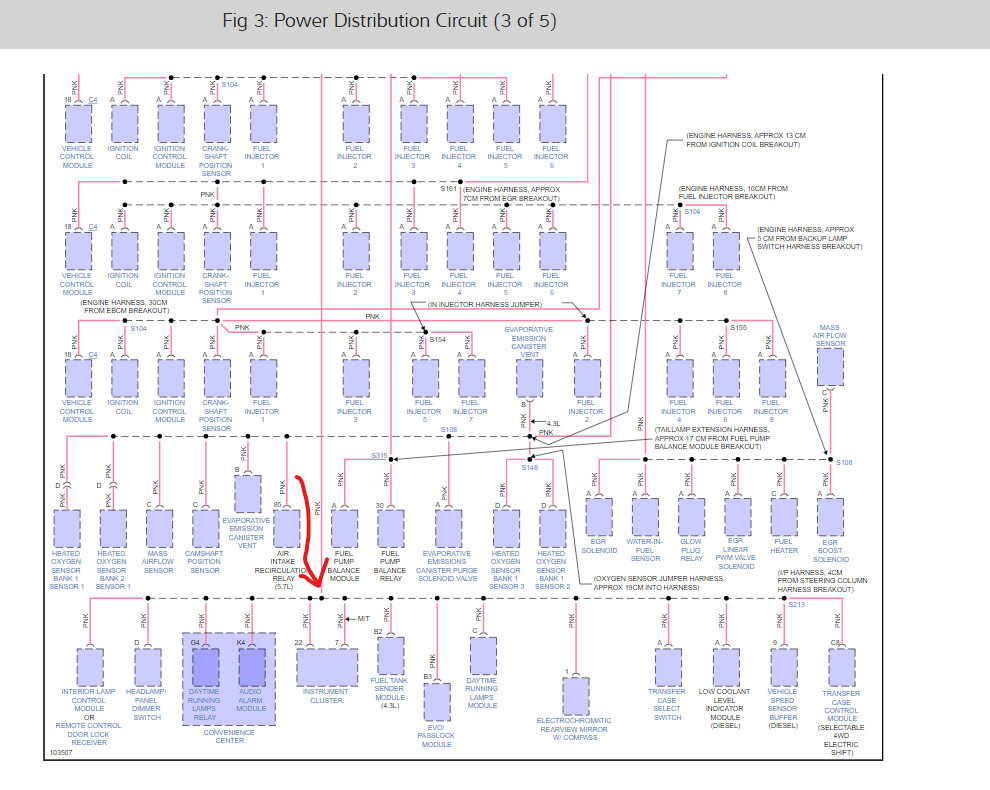Click the Electrochromatic Rearview Mirror W/ Compass label
Image resolution: width=990 pixels, height=790 pixels.
[x=574, y=729]
